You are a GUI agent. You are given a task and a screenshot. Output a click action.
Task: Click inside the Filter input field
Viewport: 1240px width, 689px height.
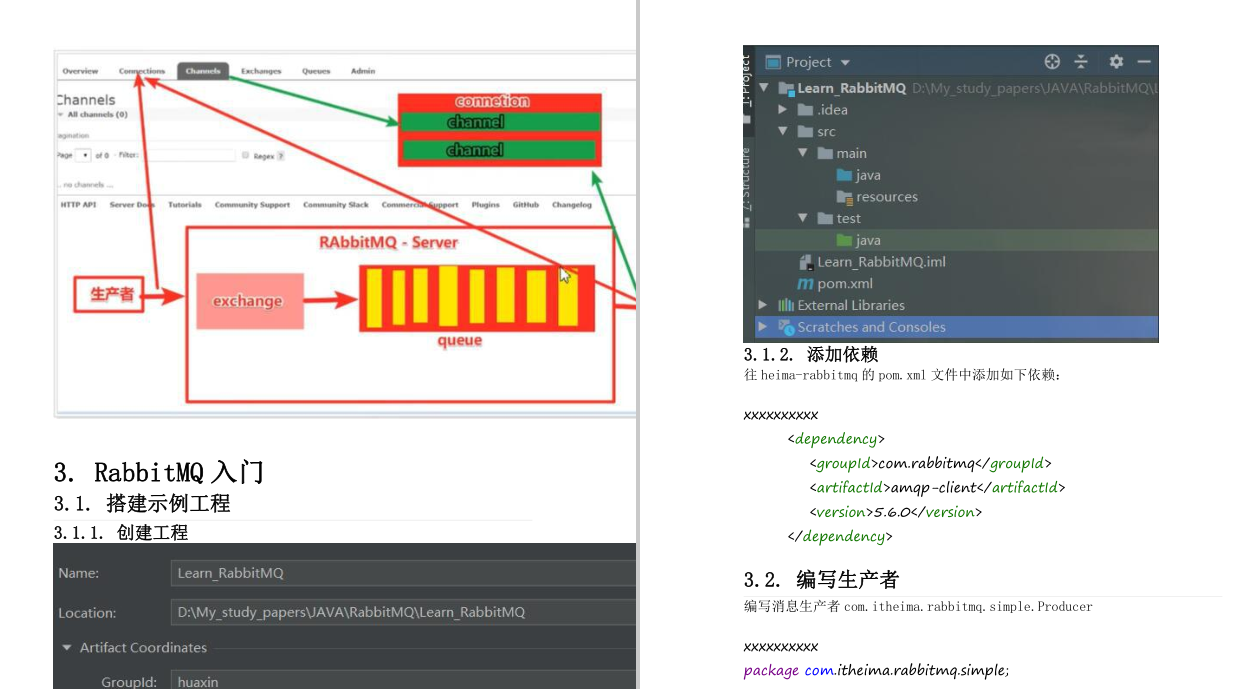[191, 155]
